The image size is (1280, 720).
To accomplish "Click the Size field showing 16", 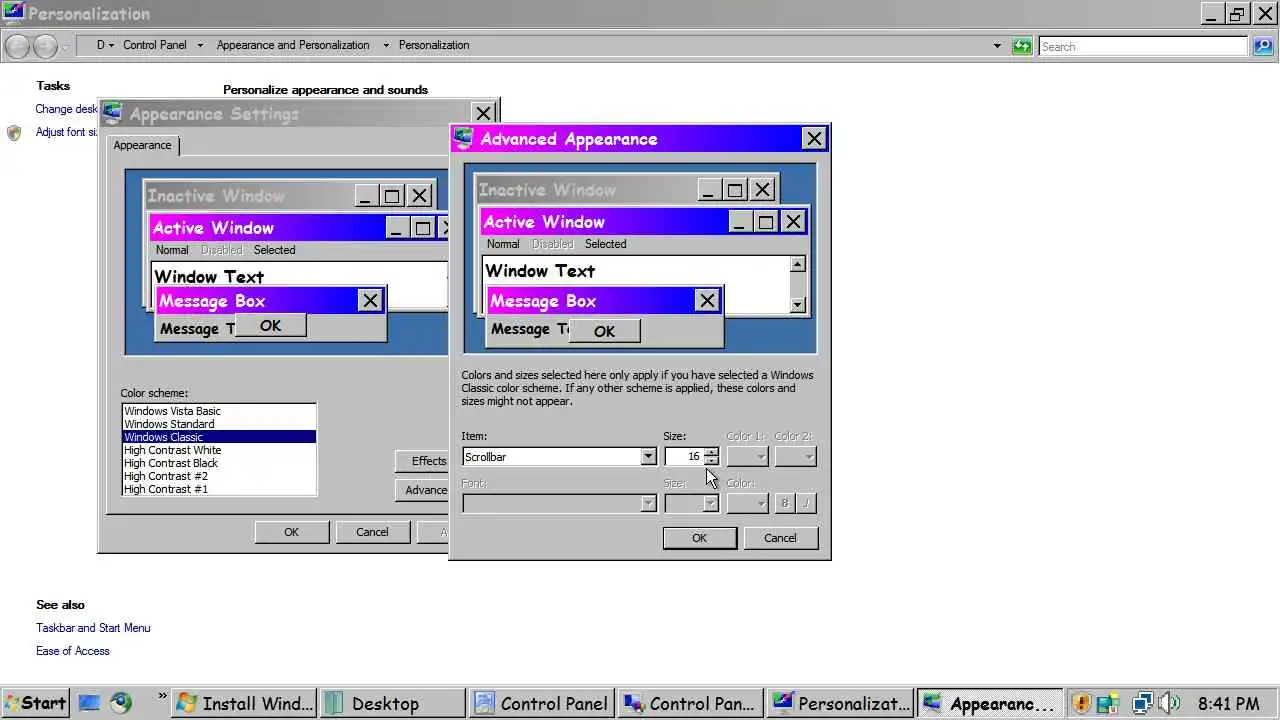I will pos(684,457).
